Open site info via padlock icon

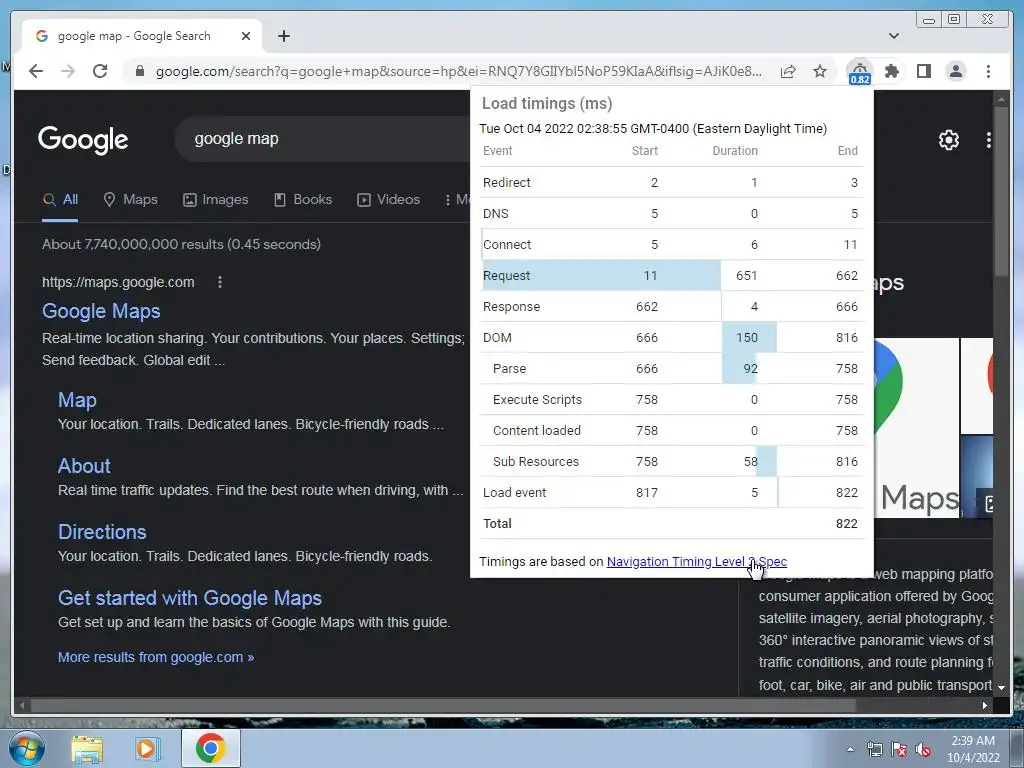(139, 71)
